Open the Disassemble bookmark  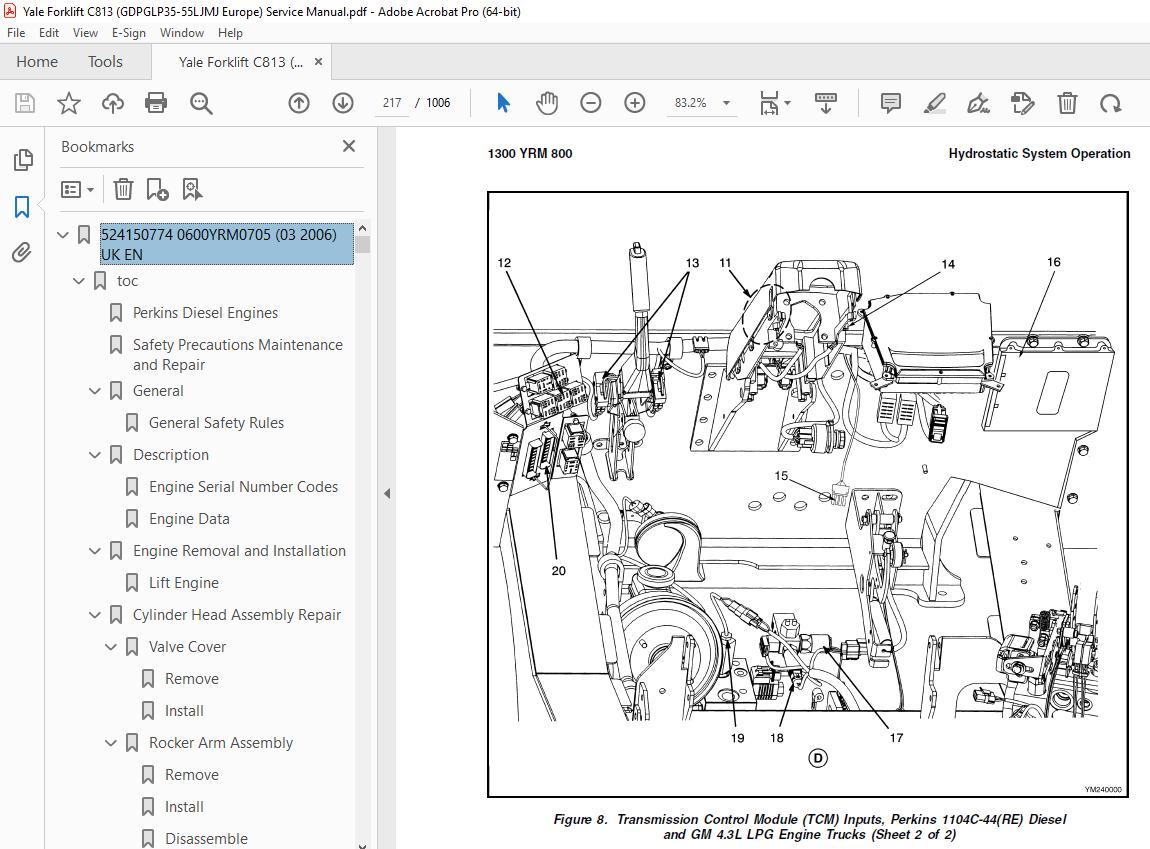(206, 839)
